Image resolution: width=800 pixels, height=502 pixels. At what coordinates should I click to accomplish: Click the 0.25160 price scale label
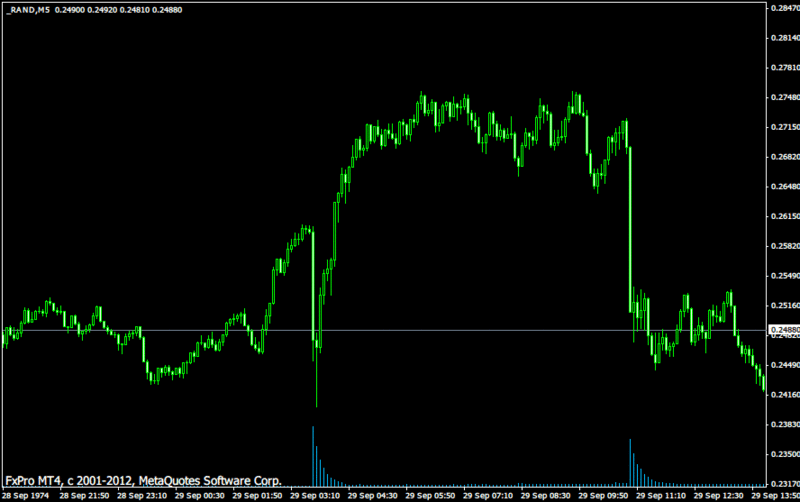click(x=785, y=305)
